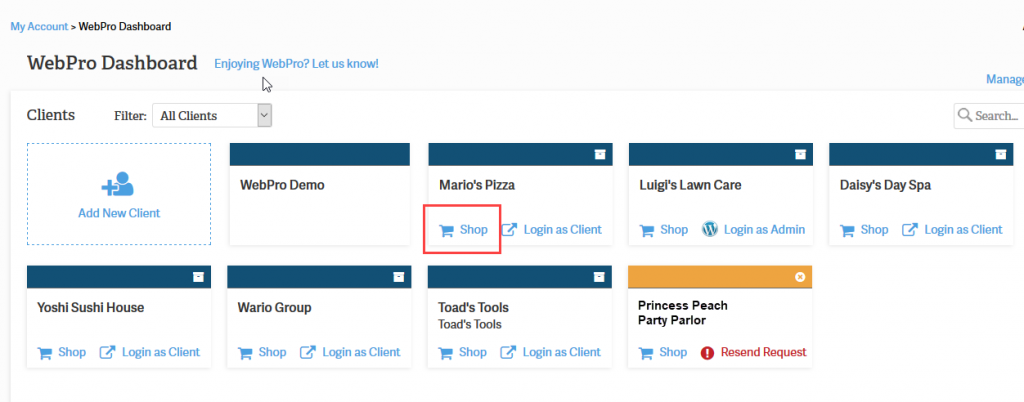Open Shop for Mario's Pizza
Image resolution: width=1024 pixels, height=402 pixels.
tap(464, 230)
